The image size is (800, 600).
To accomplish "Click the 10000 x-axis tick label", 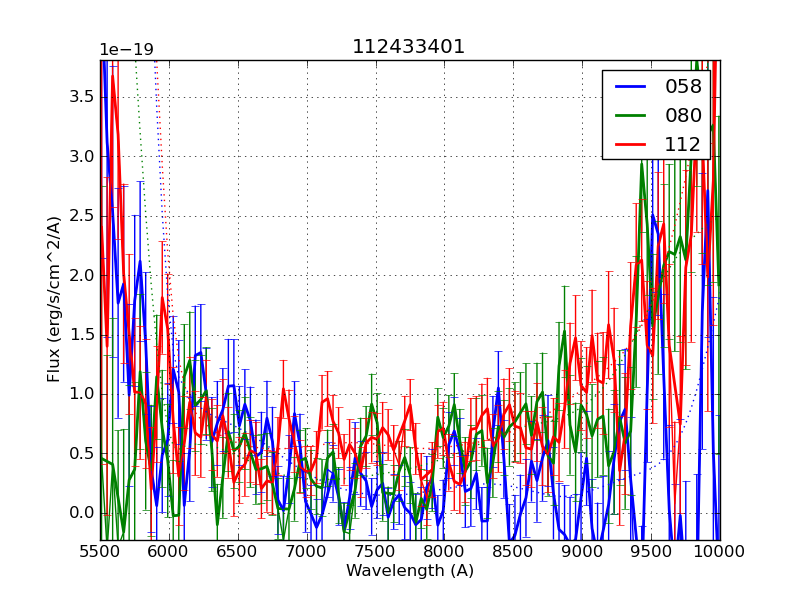I will [x=719, y=552].
